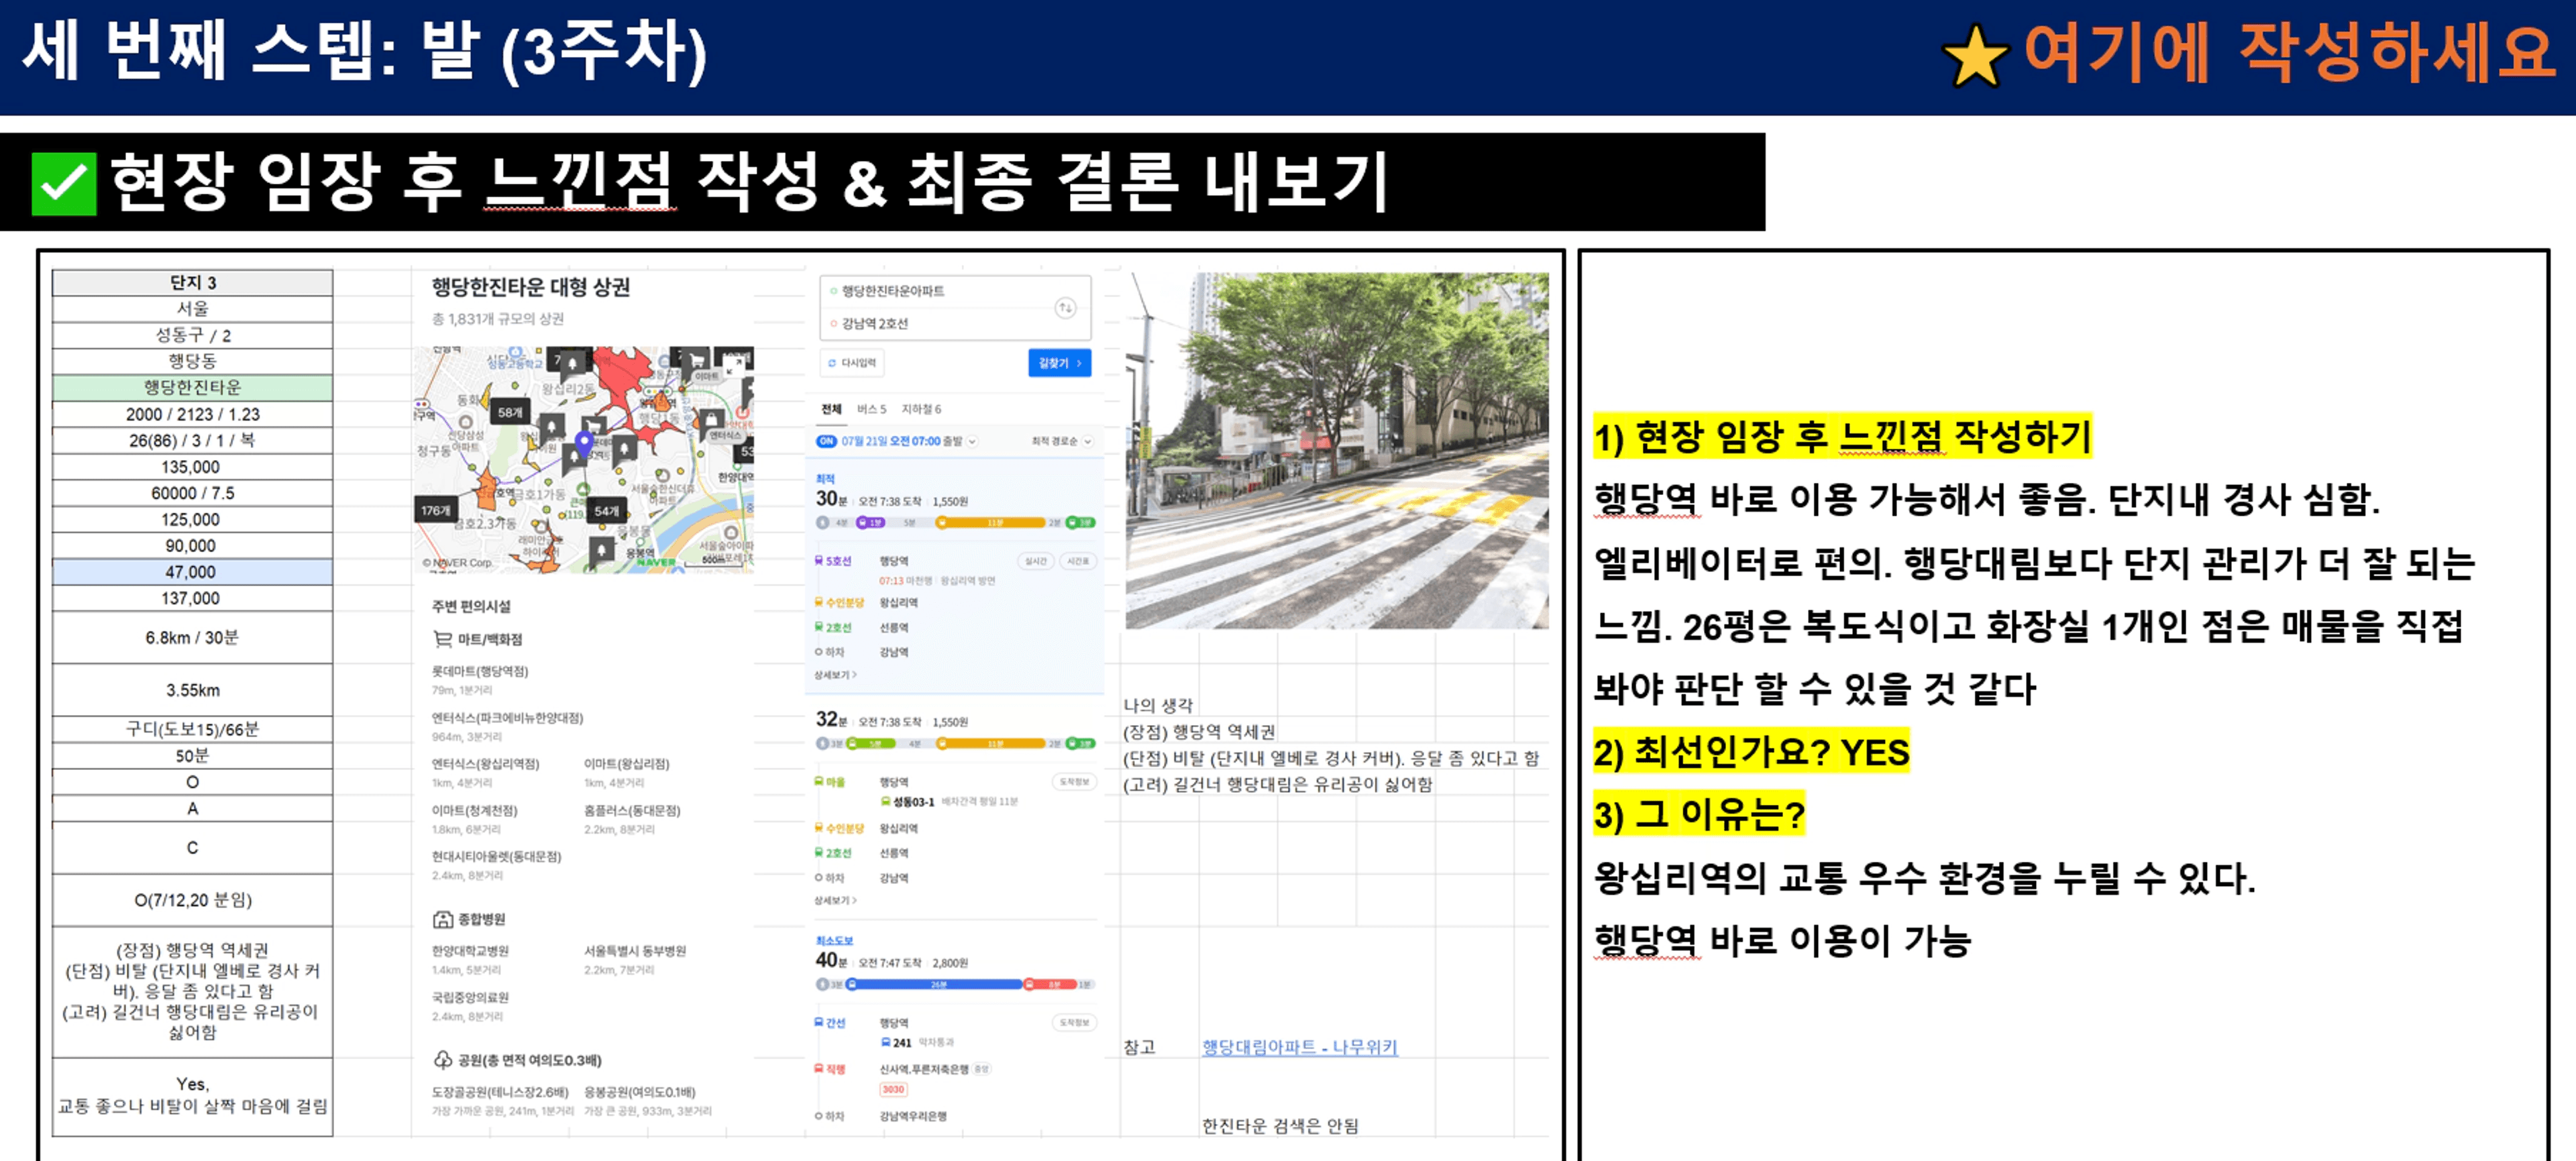Expand 상세보기 under the 32분 route
The height and width of the screenshot is (1161, 2576).
835,900
